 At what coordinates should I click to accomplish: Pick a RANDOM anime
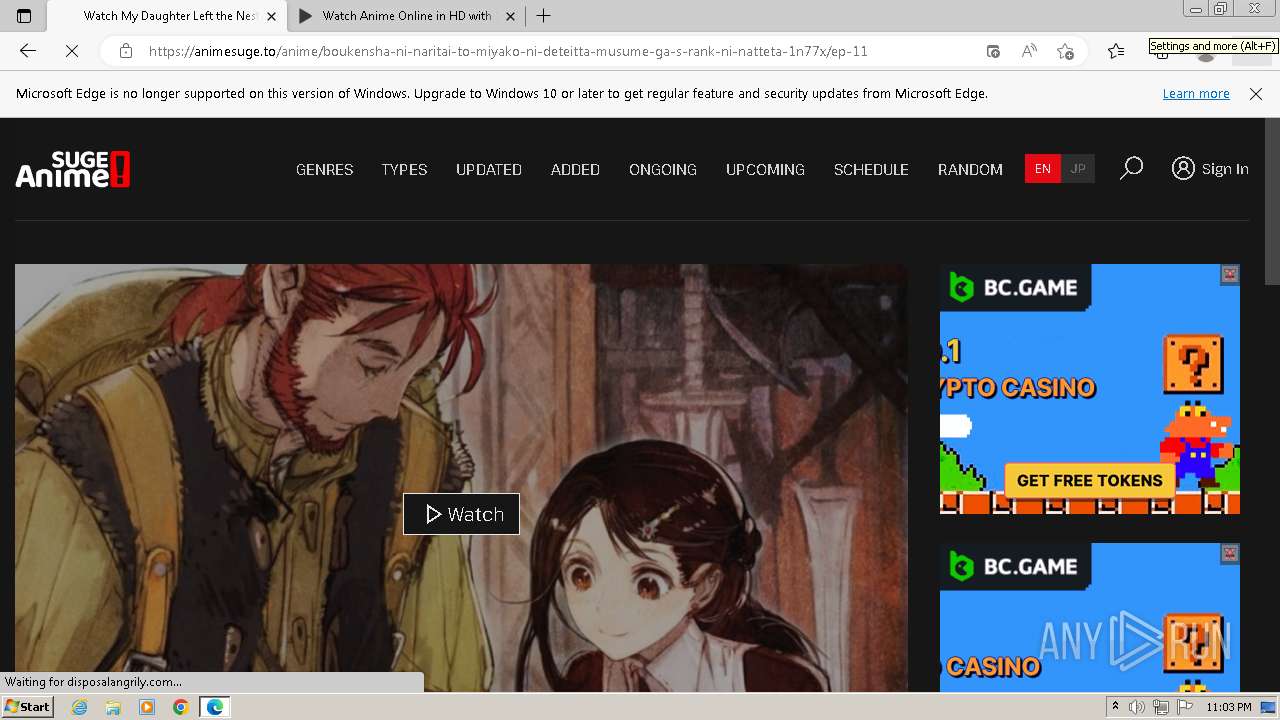[970, 170]
